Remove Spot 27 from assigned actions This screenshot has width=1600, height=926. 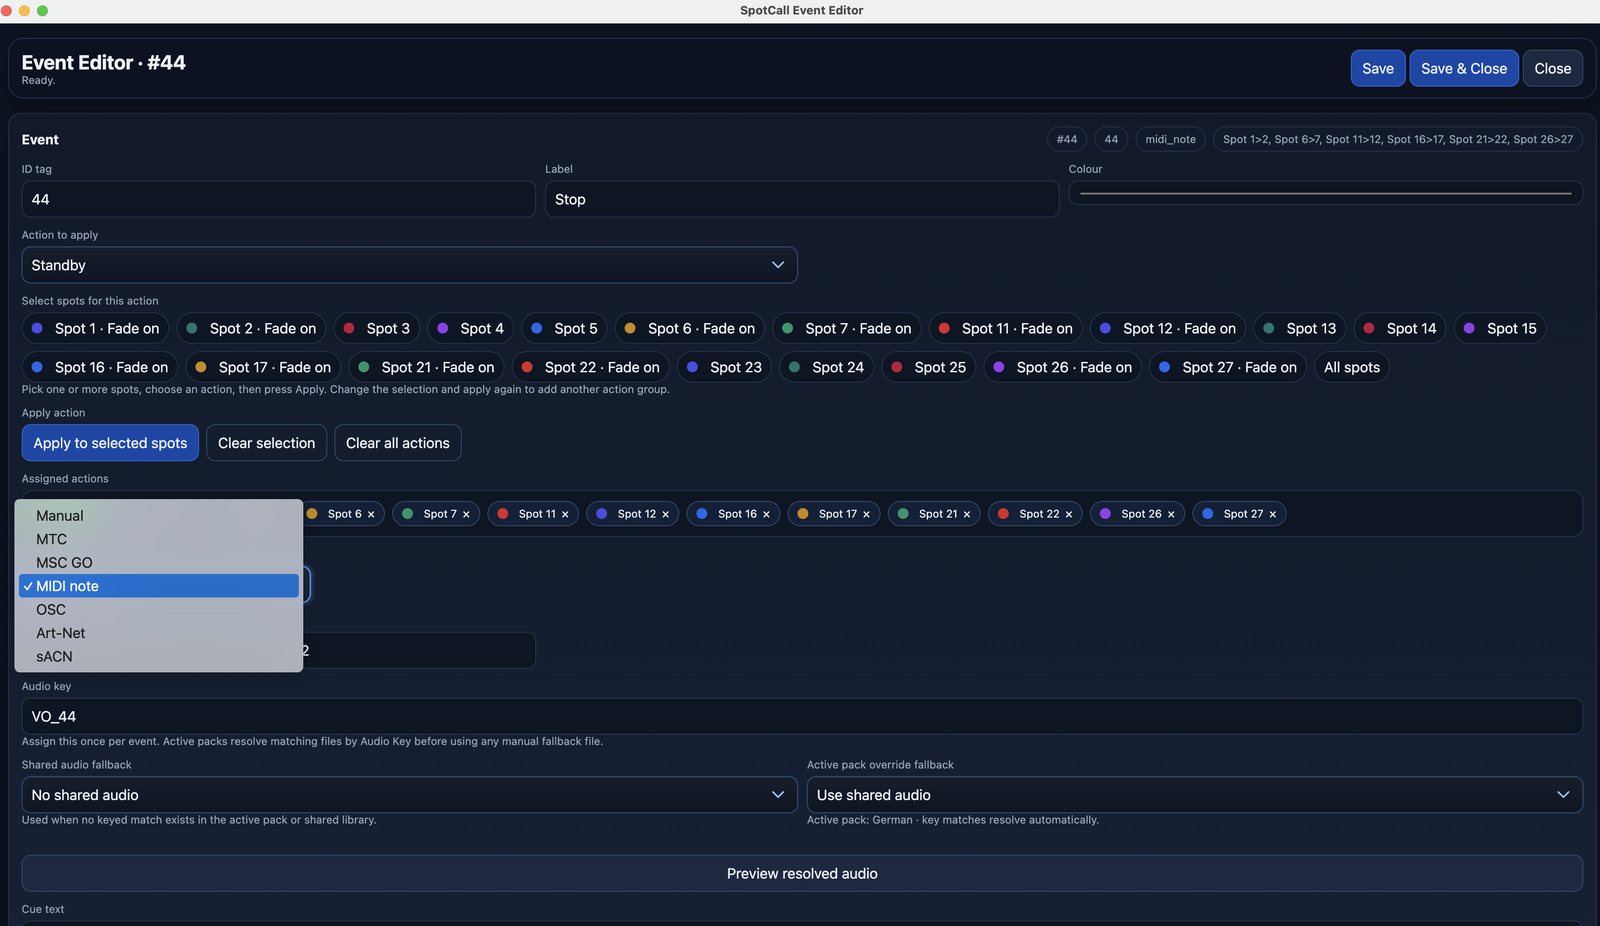point(1273,514)
